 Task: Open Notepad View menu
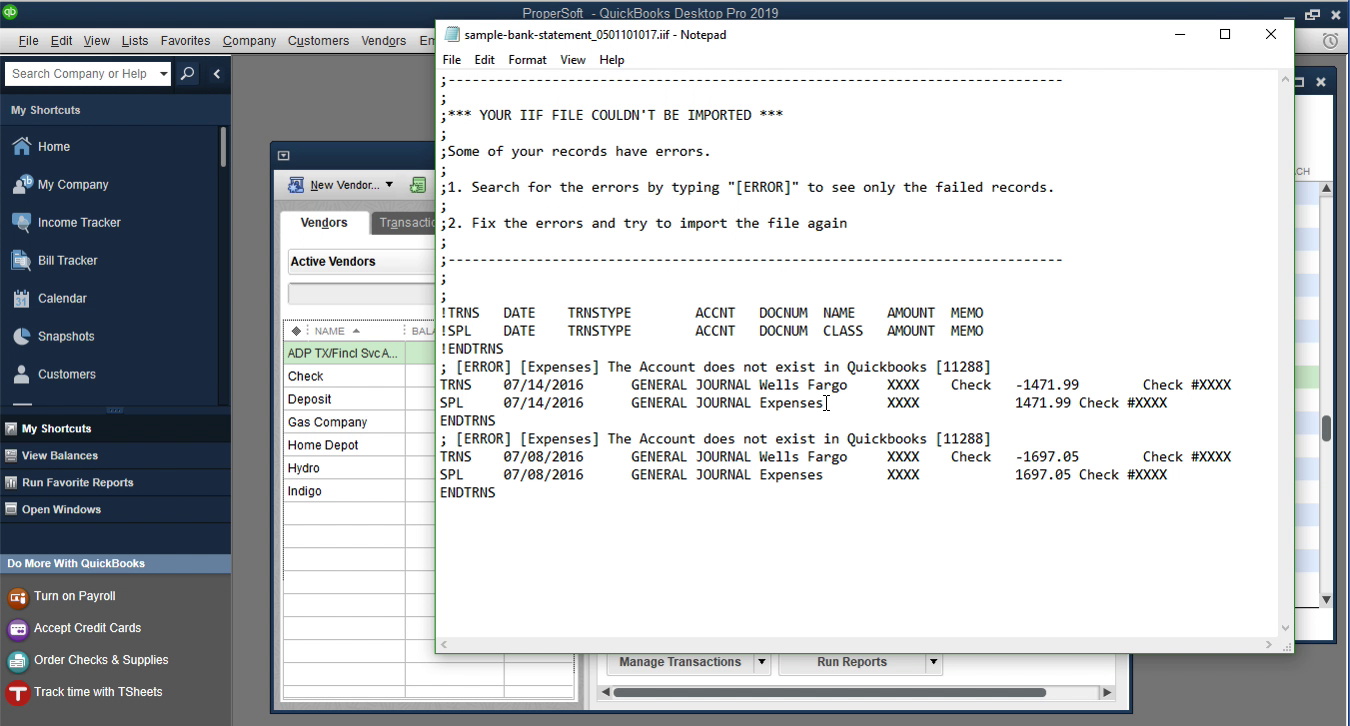tap(573, 60)
